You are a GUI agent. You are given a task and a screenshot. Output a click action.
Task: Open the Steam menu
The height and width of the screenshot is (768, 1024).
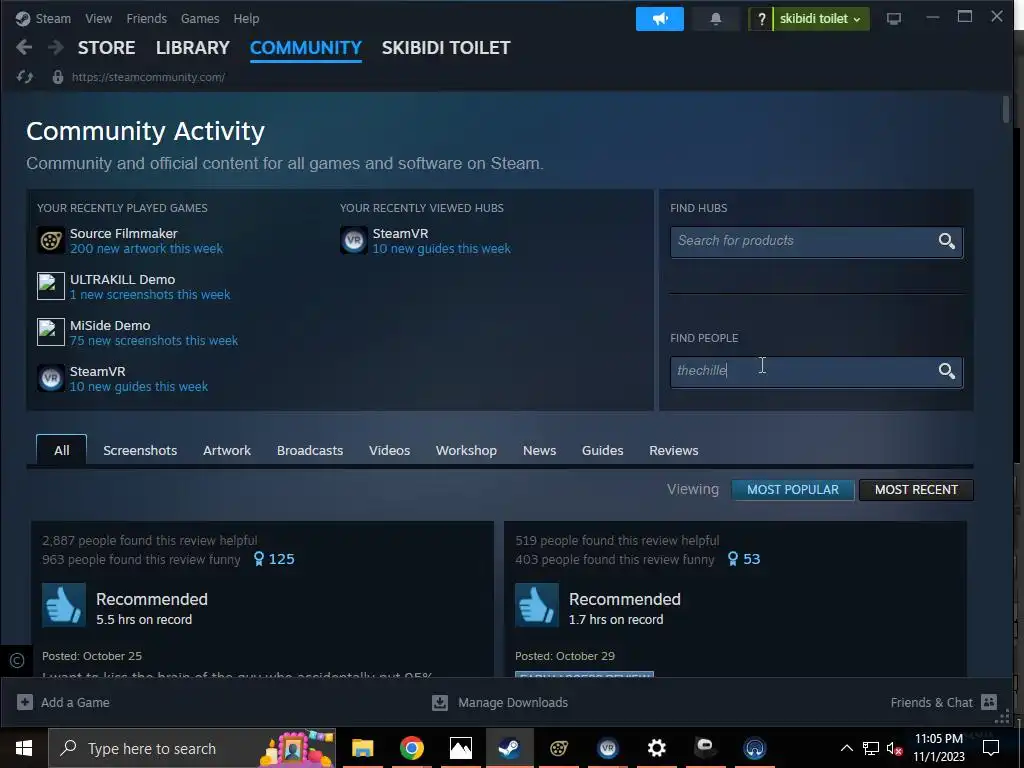53,19
